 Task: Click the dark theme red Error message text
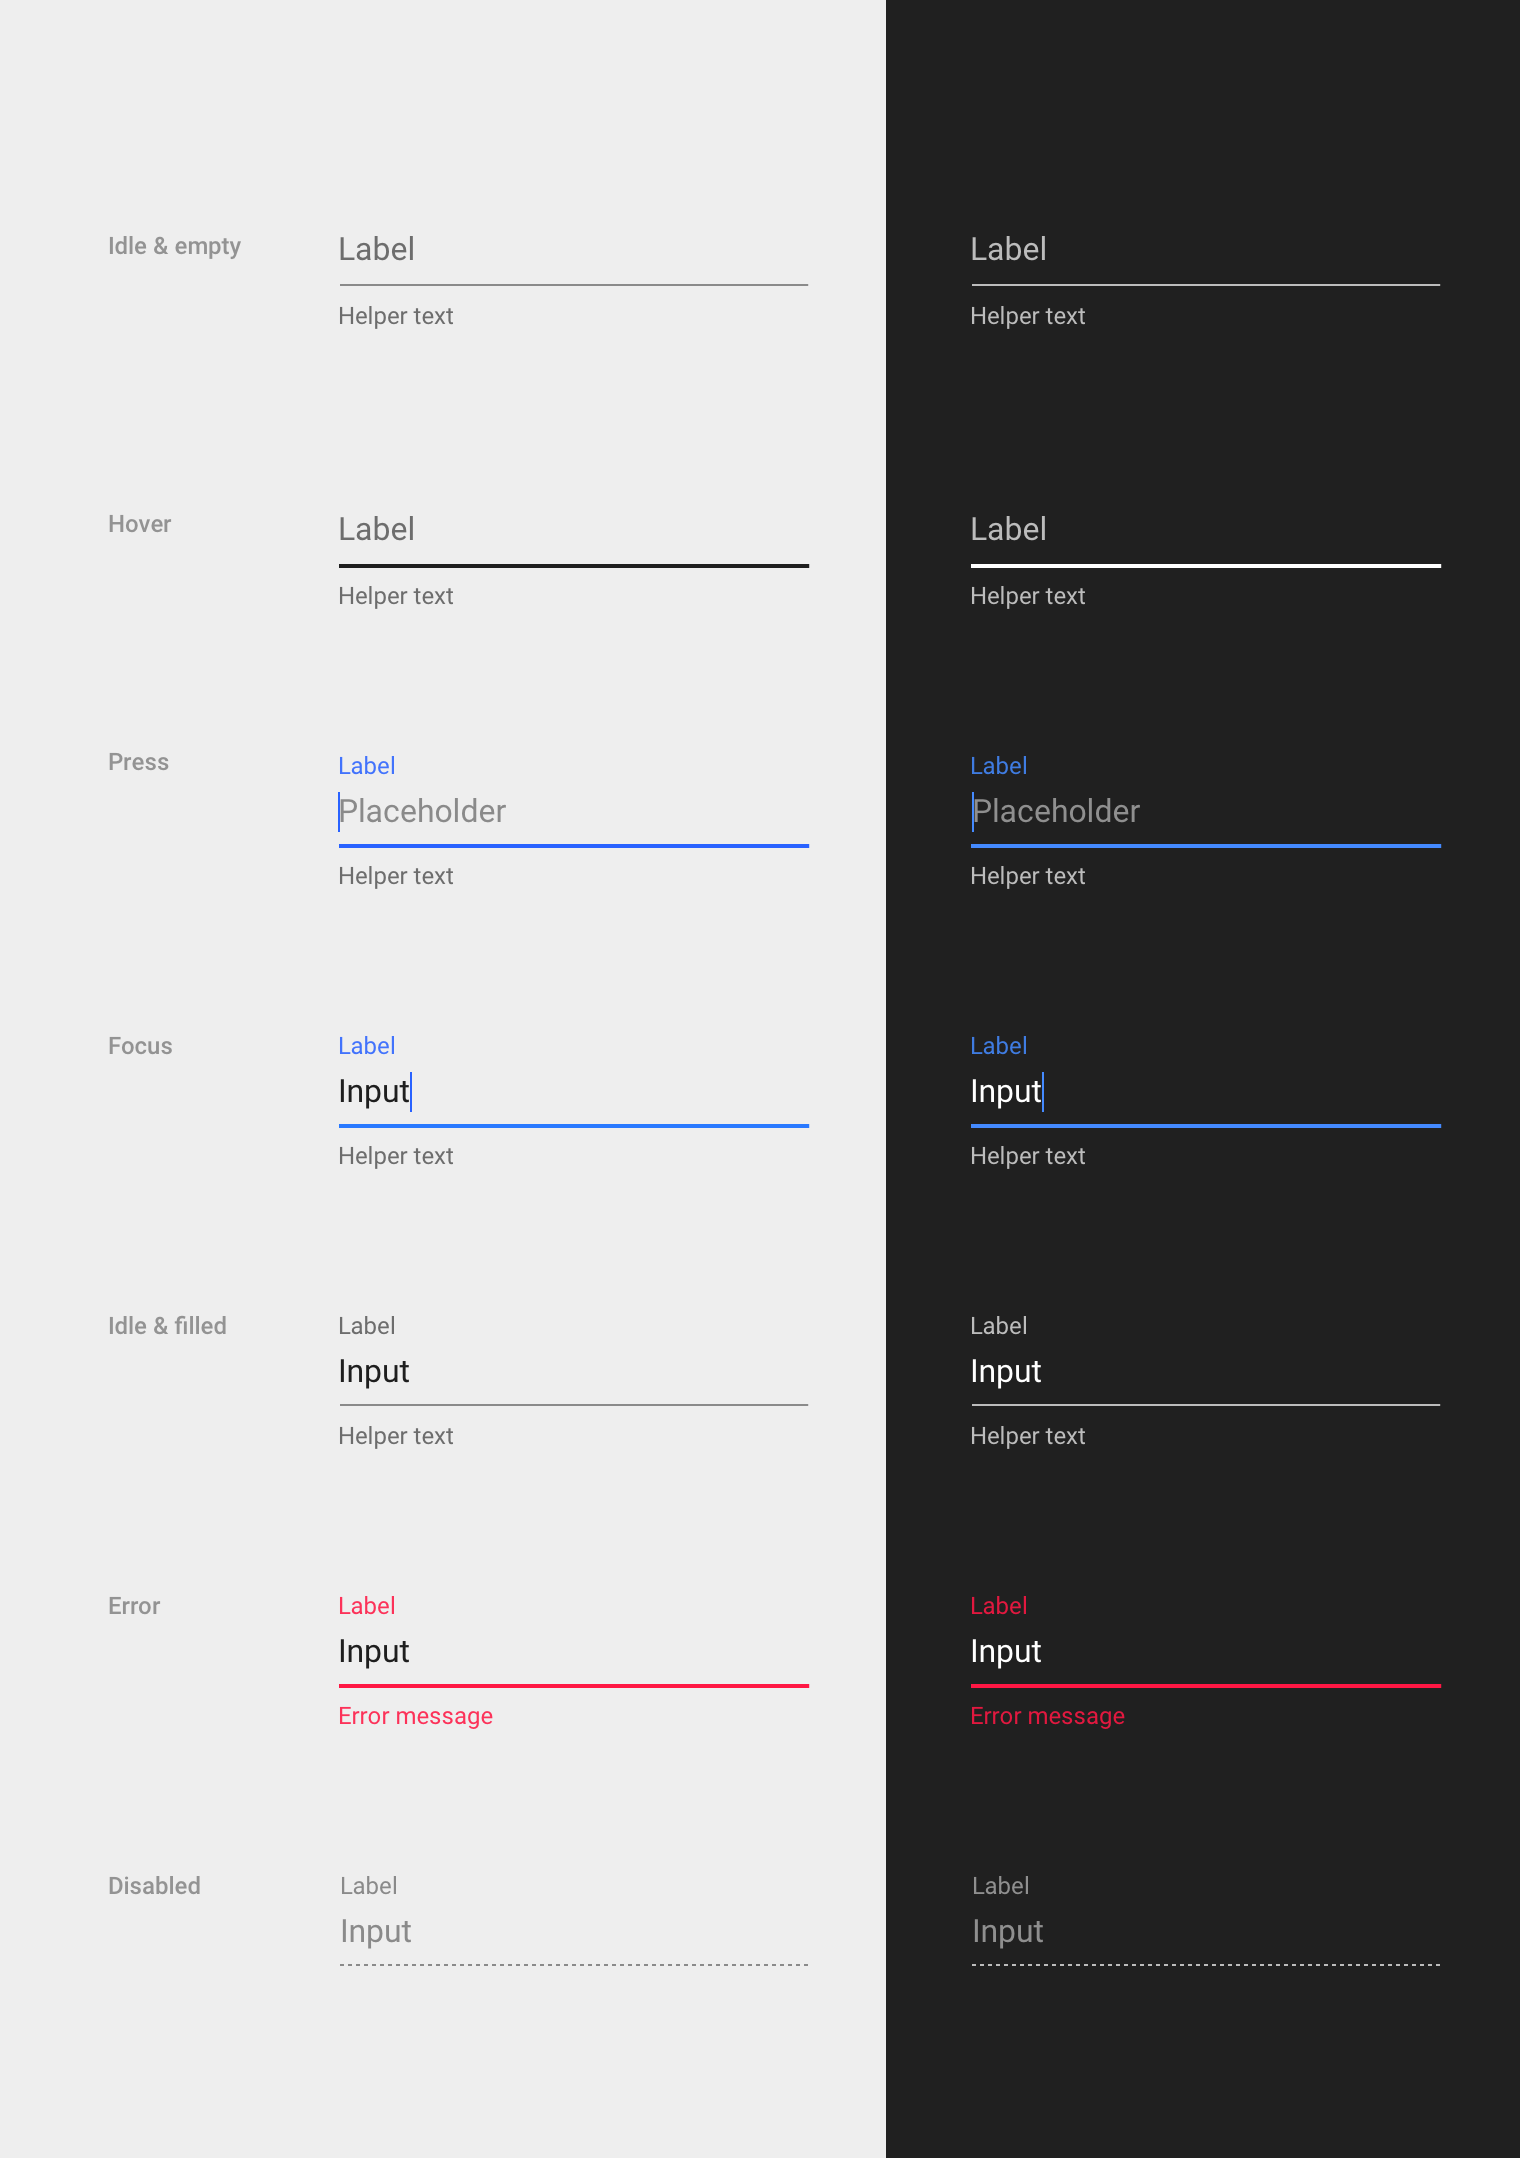1047,1716
